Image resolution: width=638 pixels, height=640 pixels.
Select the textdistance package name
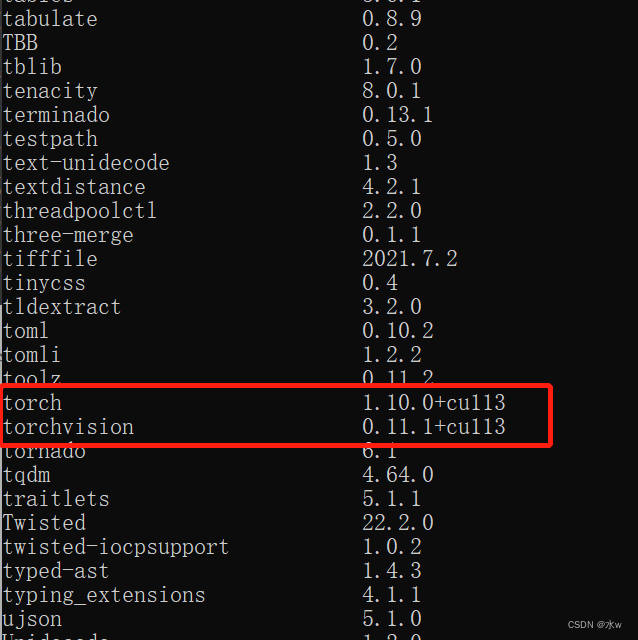point(74,187)
